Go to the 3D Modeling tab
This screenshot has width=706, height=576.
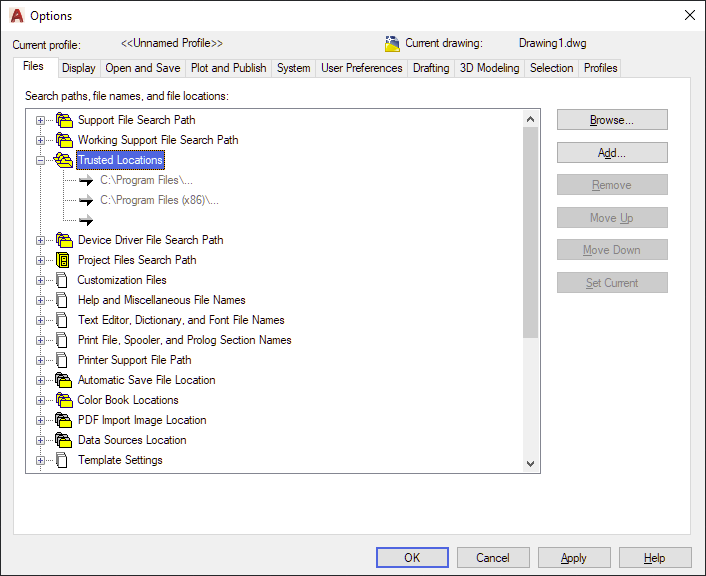pyautogui.click(x=489, y=68)
